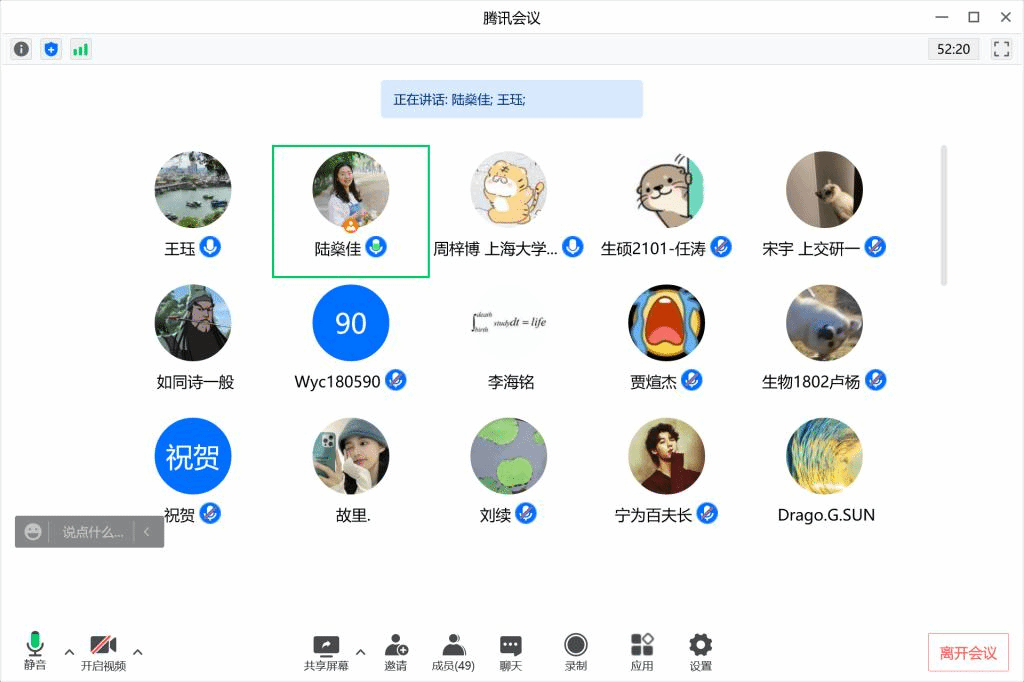Toggle fullscreen mode in top-right corner
This screenshot has width=1024, height=682.
tap(1001, 49)
